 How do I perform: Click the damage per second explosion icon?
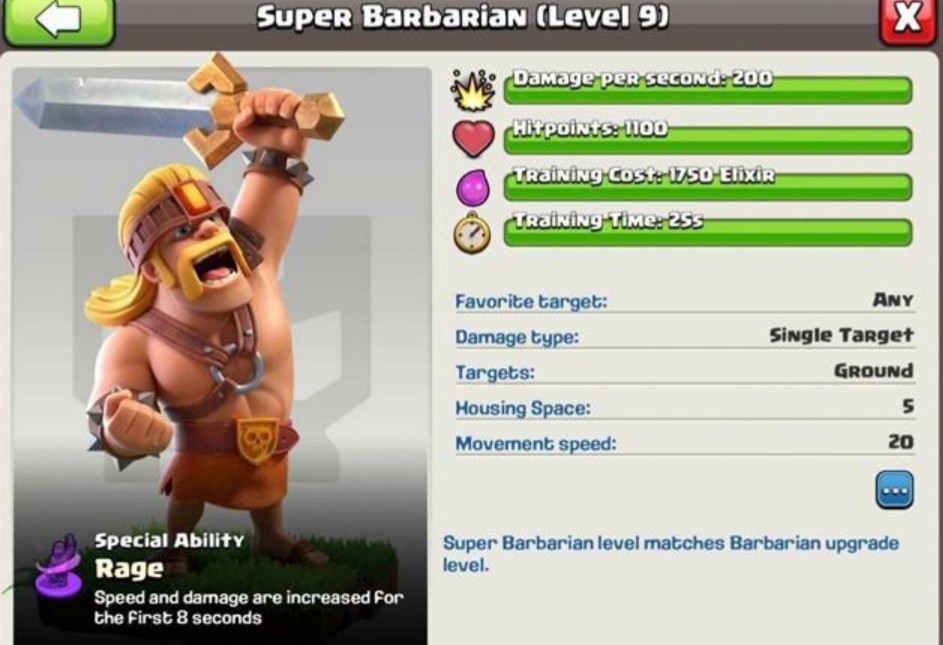tap(473, 90)
